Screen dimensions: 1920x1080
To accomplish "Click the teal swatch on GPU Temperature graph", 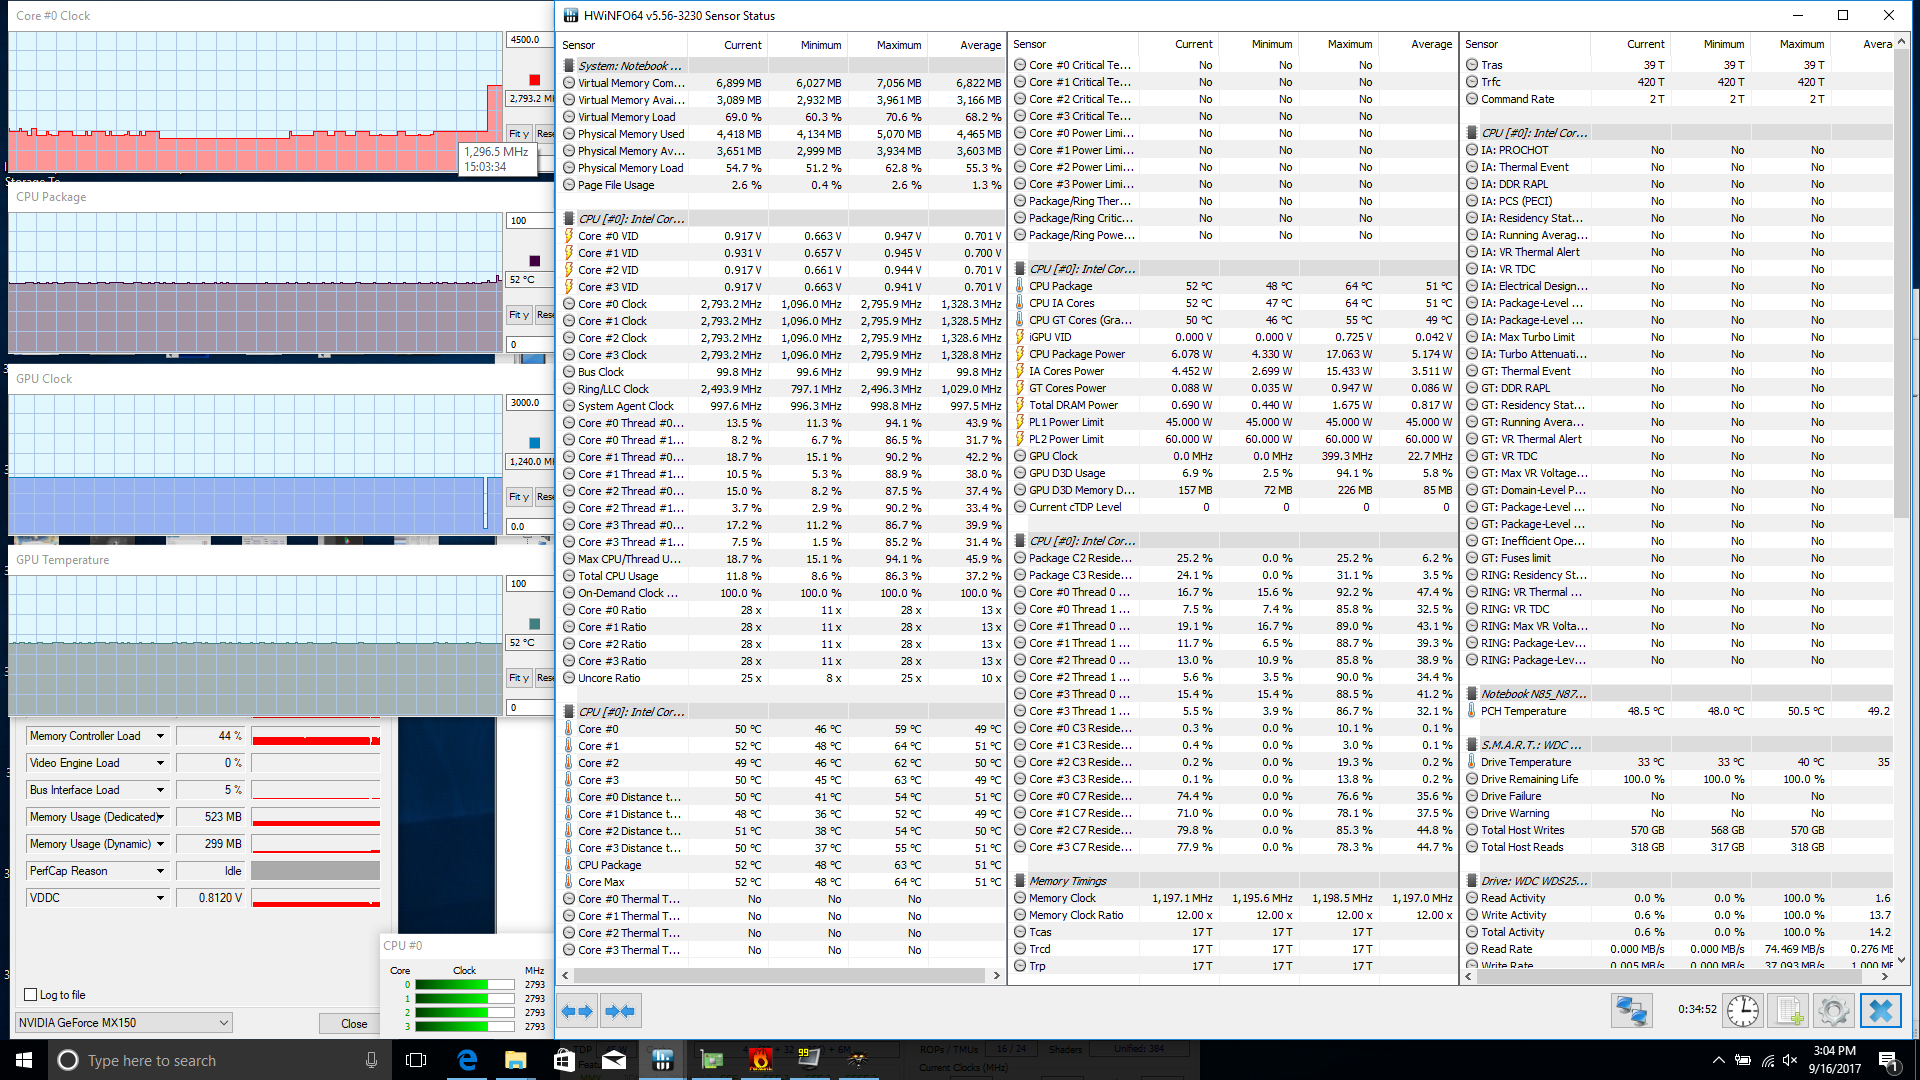I will point(535,624).
